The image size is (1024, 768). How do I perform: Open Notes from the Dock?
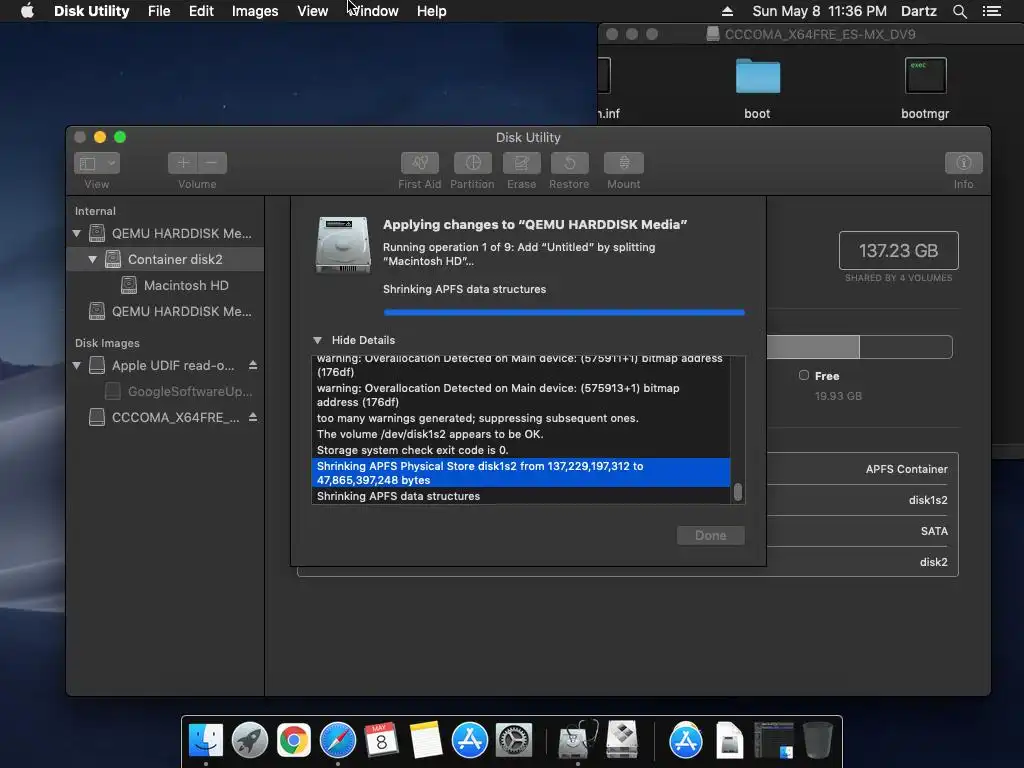pyautogui.click(x=426, y=741)
